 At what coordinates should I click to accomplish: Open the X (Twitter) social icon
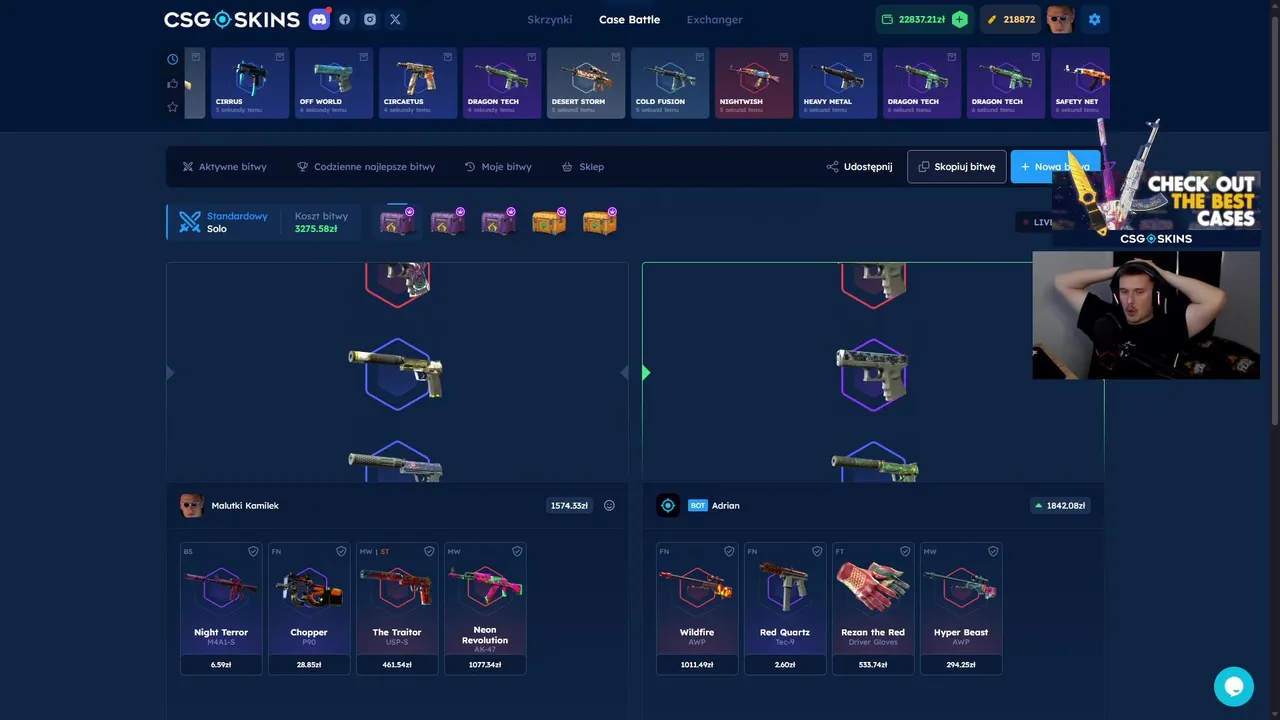395,19
